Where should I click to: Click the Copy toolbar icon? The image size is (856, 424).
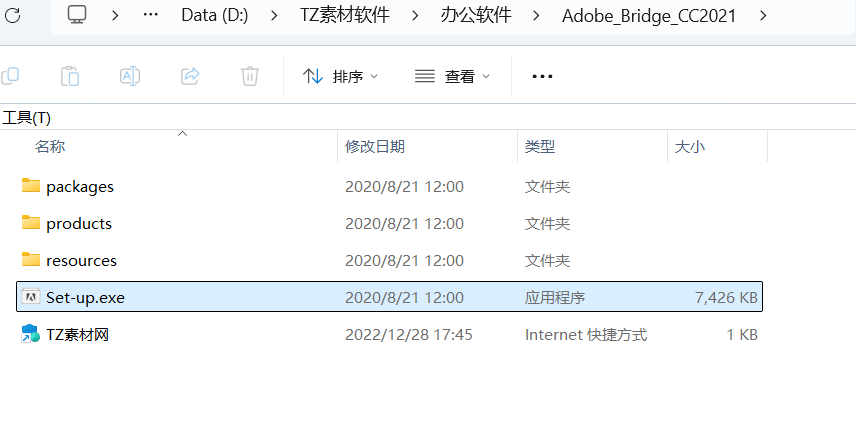(x=10, y=76)
